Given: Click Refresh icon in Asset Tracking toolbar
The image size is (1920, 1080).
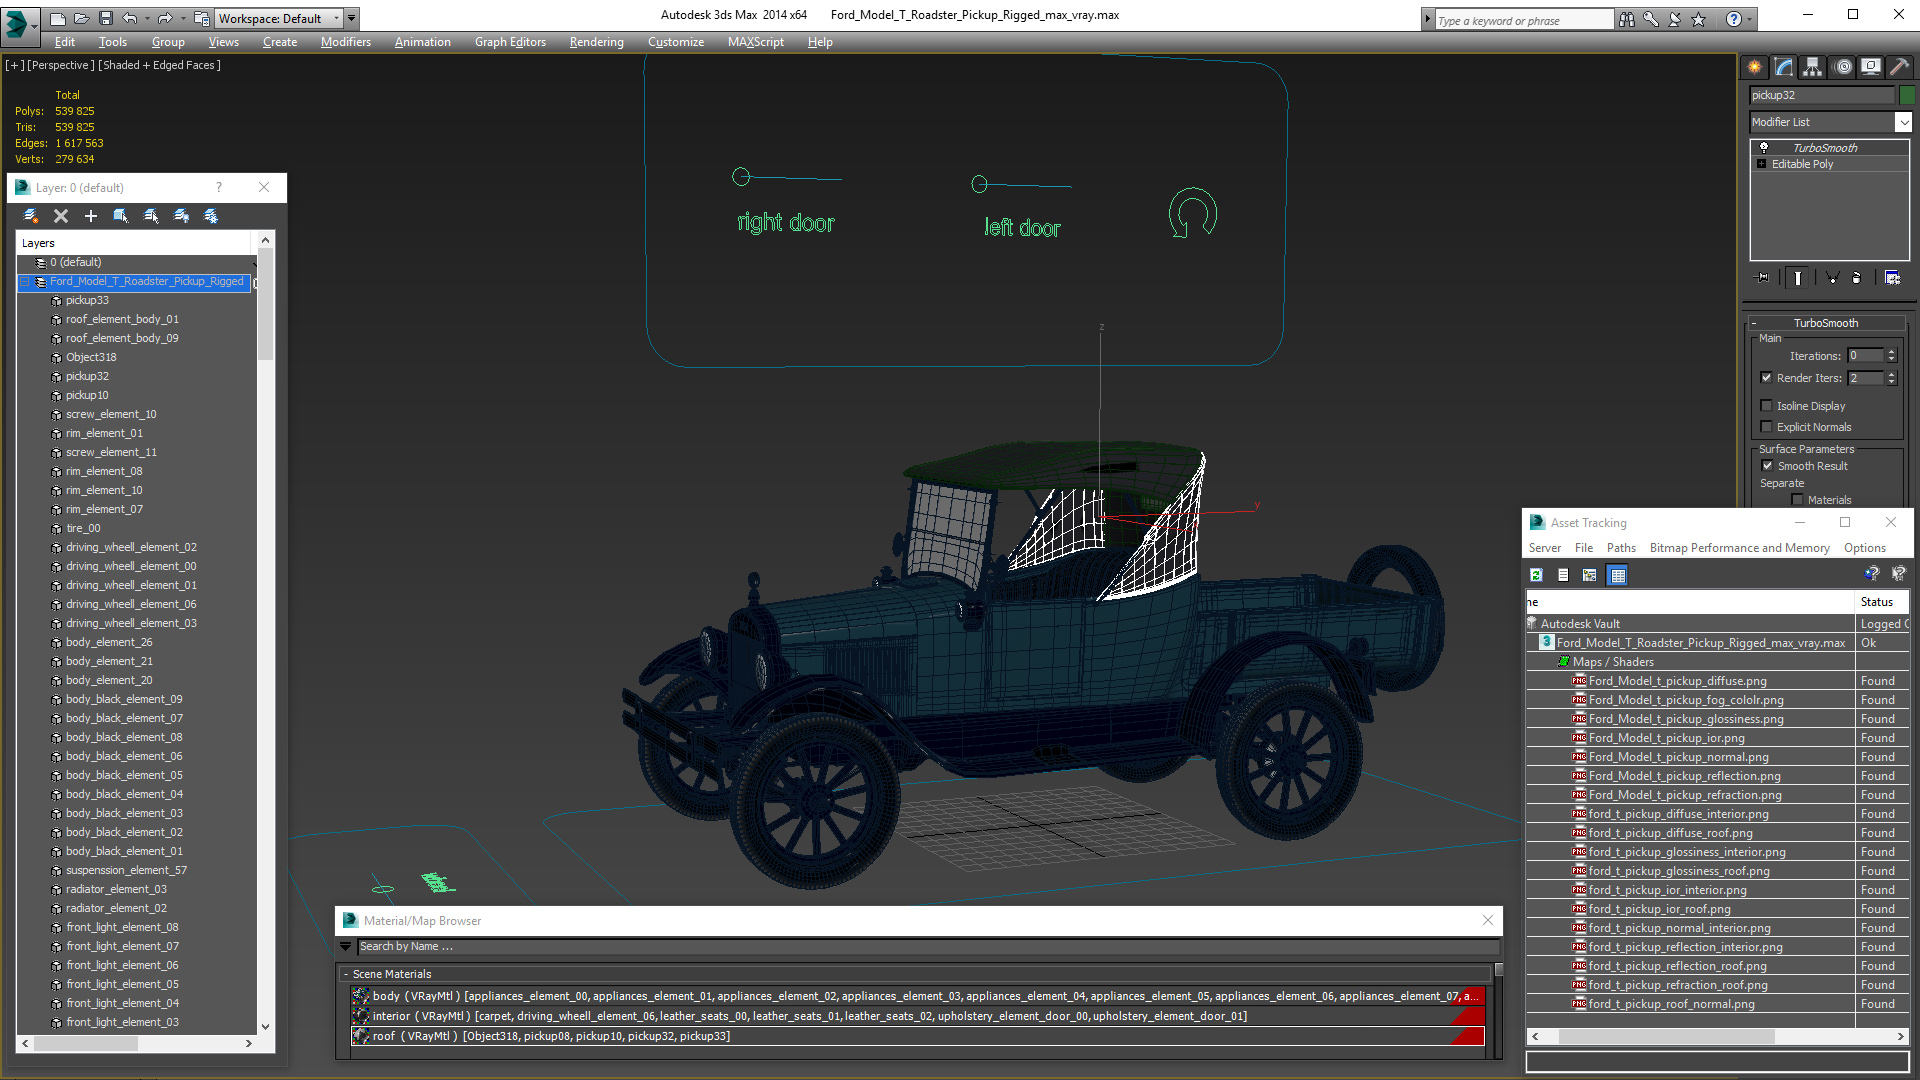Looking at the screenshot, I should click(1537, 575).
